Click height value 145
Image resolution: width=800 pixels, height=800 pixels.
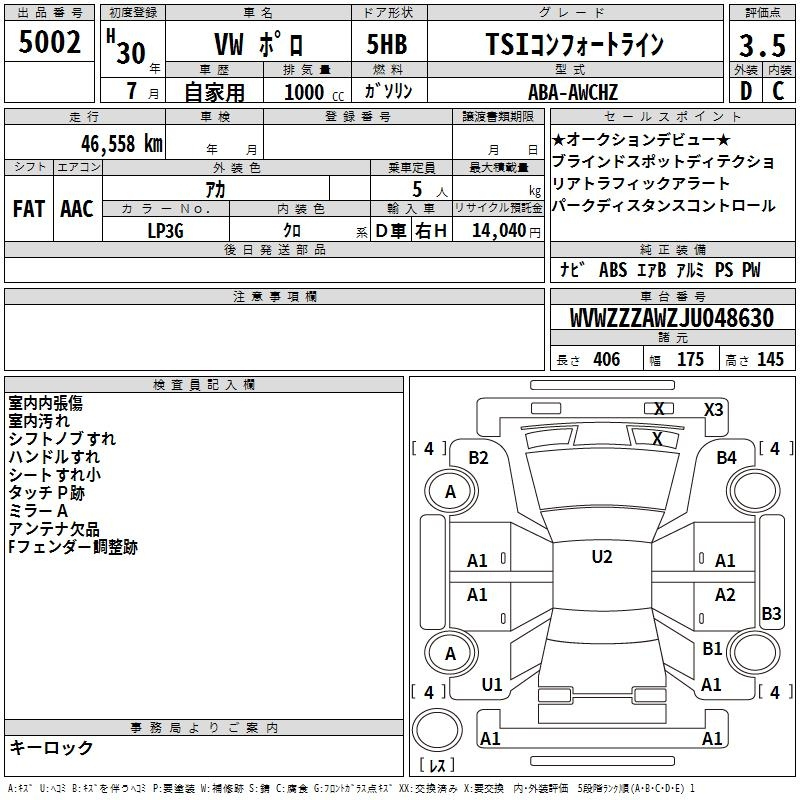tap(770, 359)
